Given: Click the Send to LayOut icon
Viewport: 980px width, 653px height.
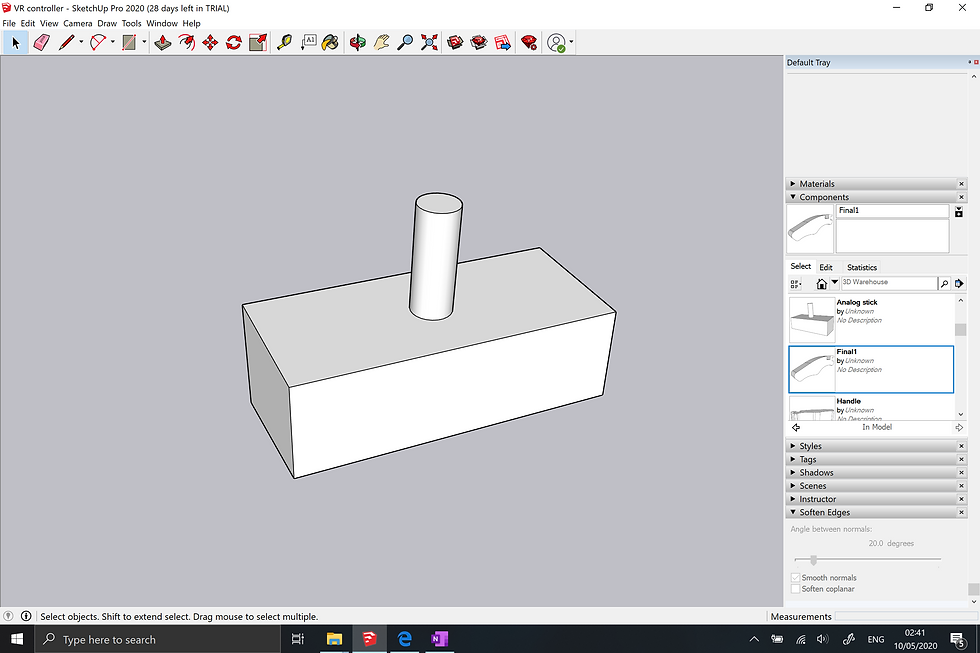Looking at the screenshot, I should [x=502, y=42].
